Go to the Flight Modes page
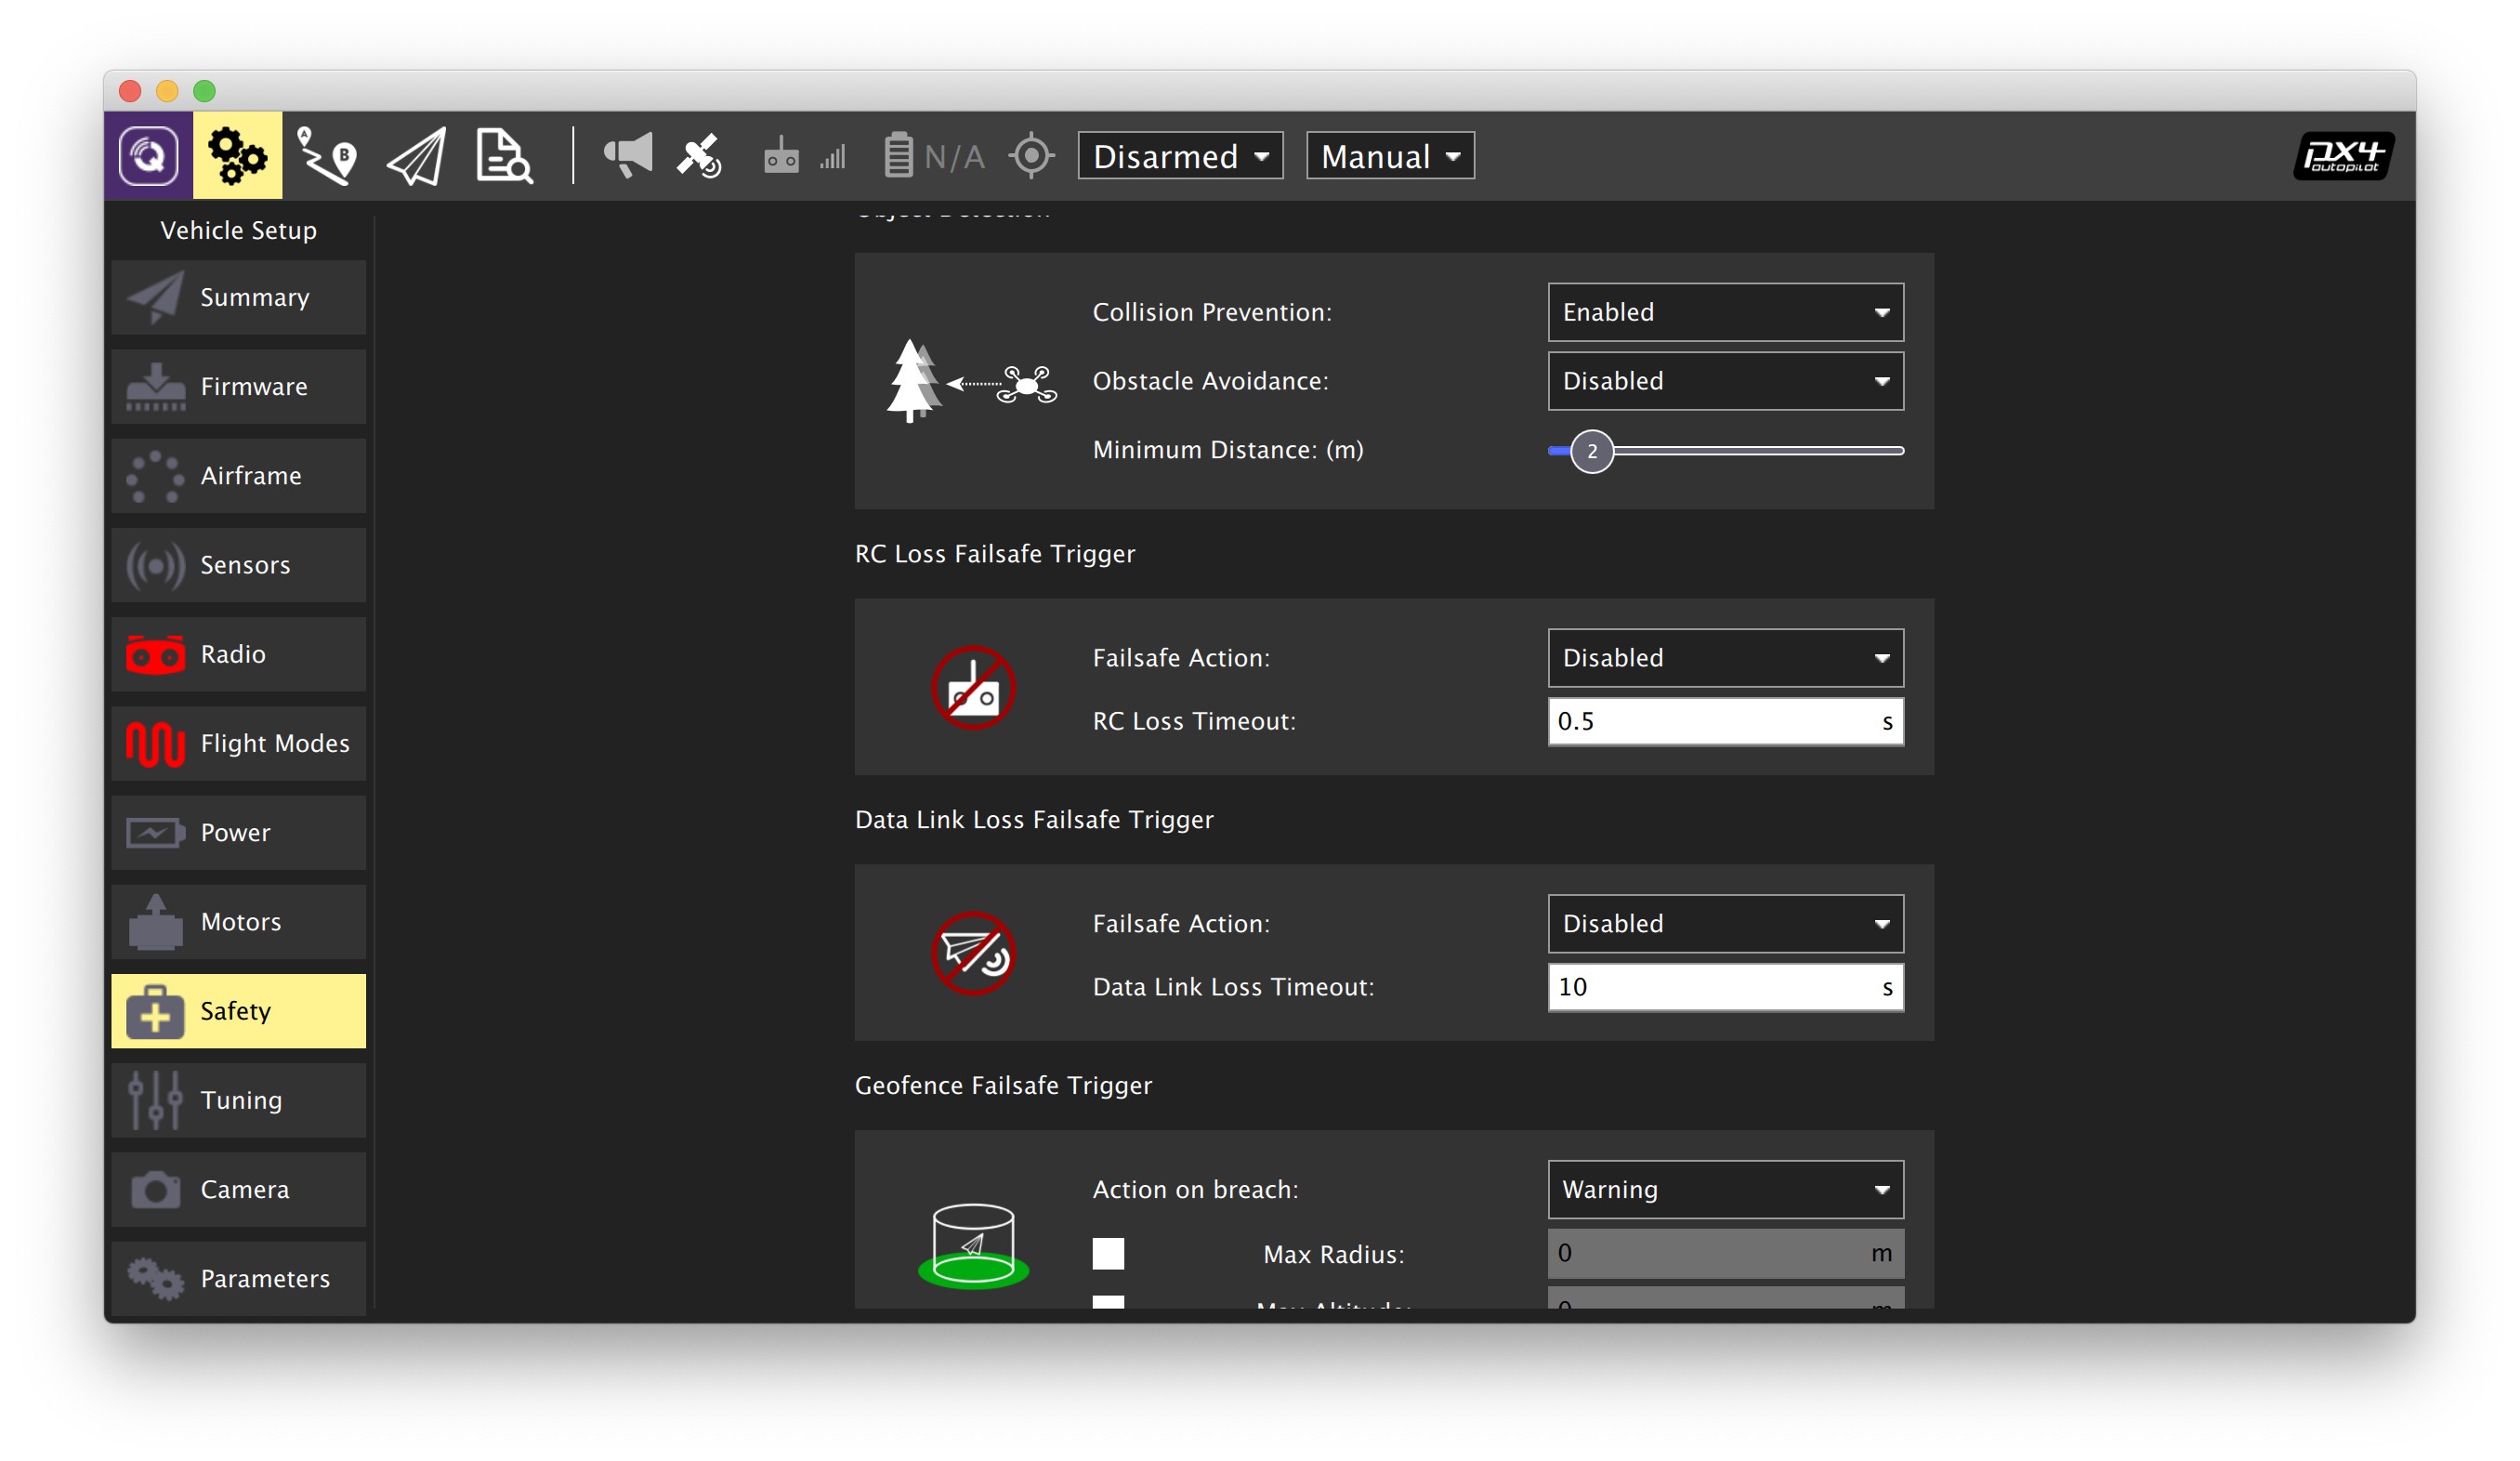Viewport: 2520px width, 1461px height. click(239, 744)
